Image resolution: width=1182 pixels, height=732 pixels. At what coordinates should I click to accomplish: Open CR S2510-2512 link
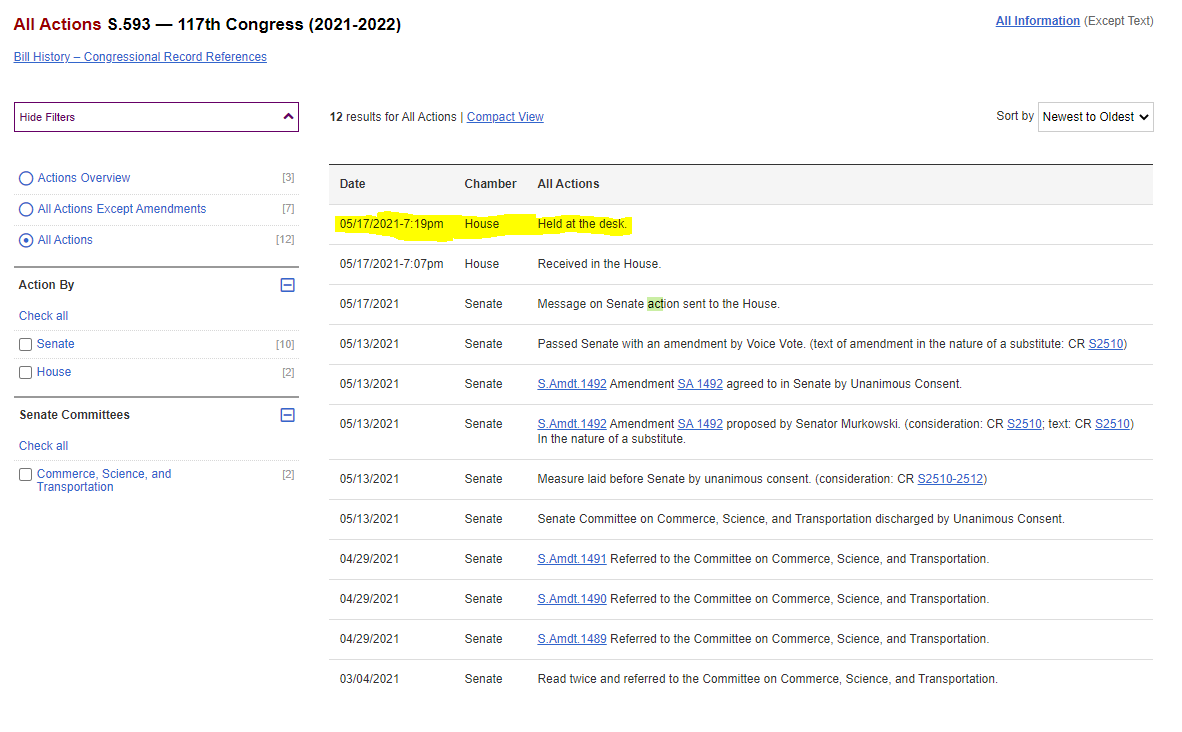tap(950, 479)
